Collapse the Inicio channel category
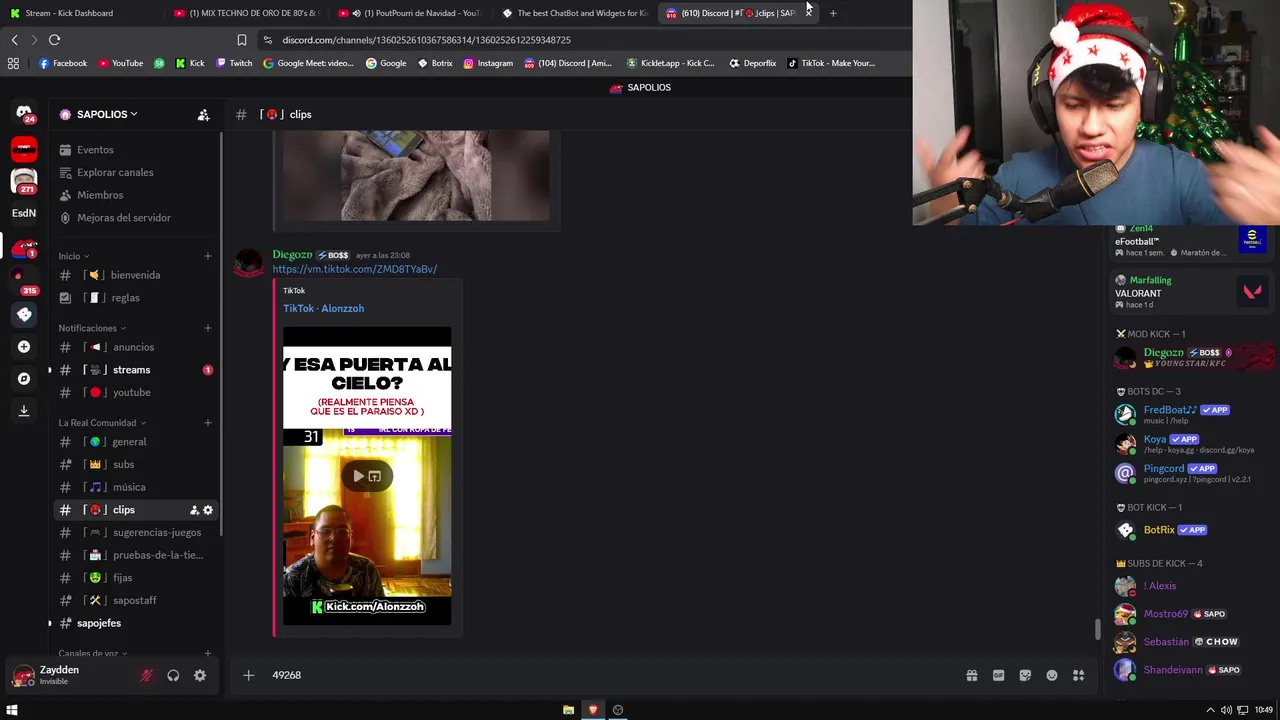Image resolution: width=1280 pixels, height=720 pixels. click(73, 256)
